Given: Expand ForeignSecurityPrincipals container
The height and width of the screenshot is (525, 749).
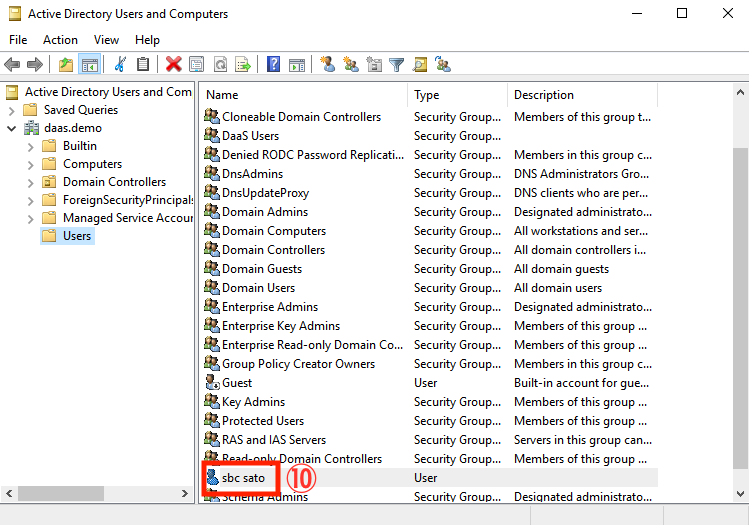Looking at the screenshot, I should pyautogui.click(x=31, y=201).
